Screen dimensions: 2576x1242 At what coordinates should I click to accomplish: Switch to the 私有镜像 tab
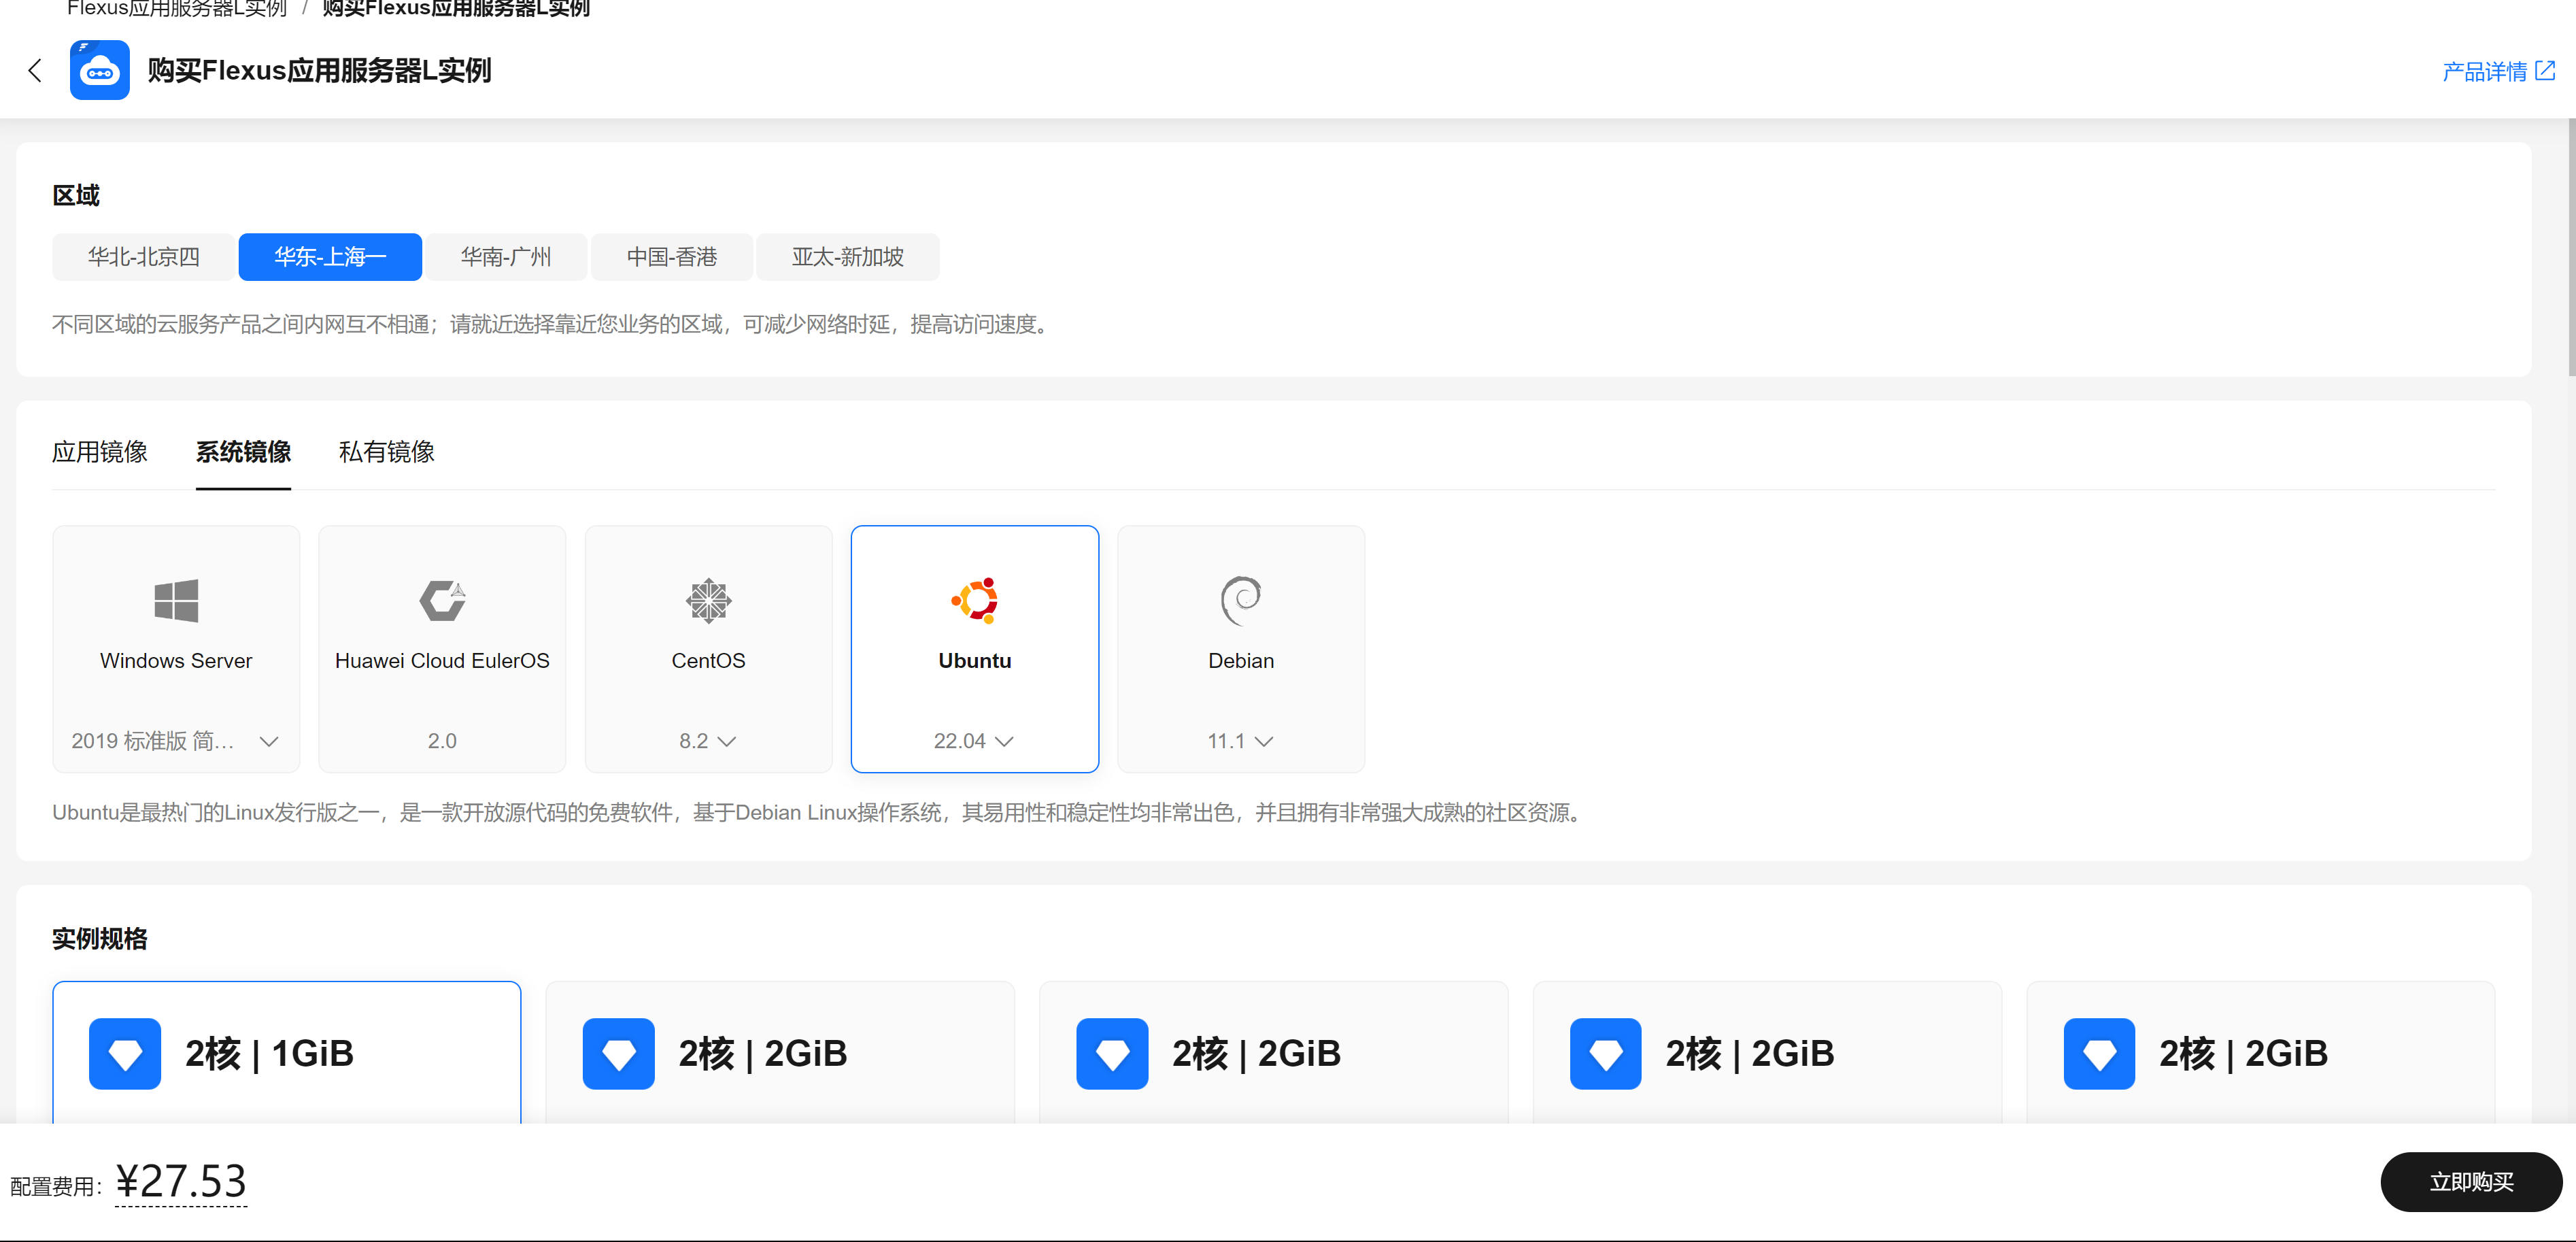tap(386, 452)
